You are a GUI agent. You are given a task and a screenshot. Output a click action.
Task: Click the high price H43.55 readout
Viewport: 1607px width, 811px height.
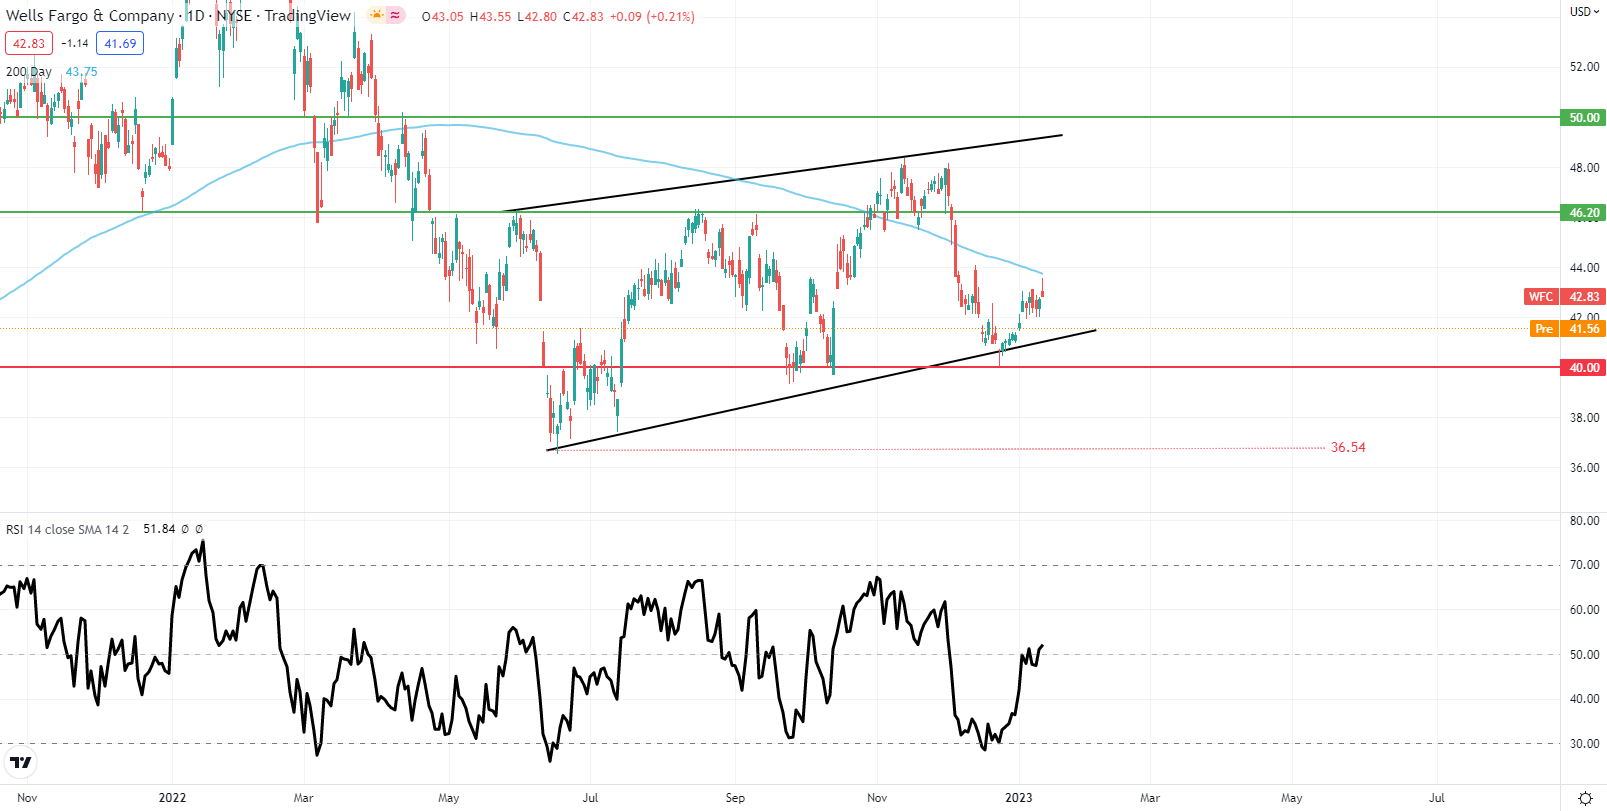490,17
